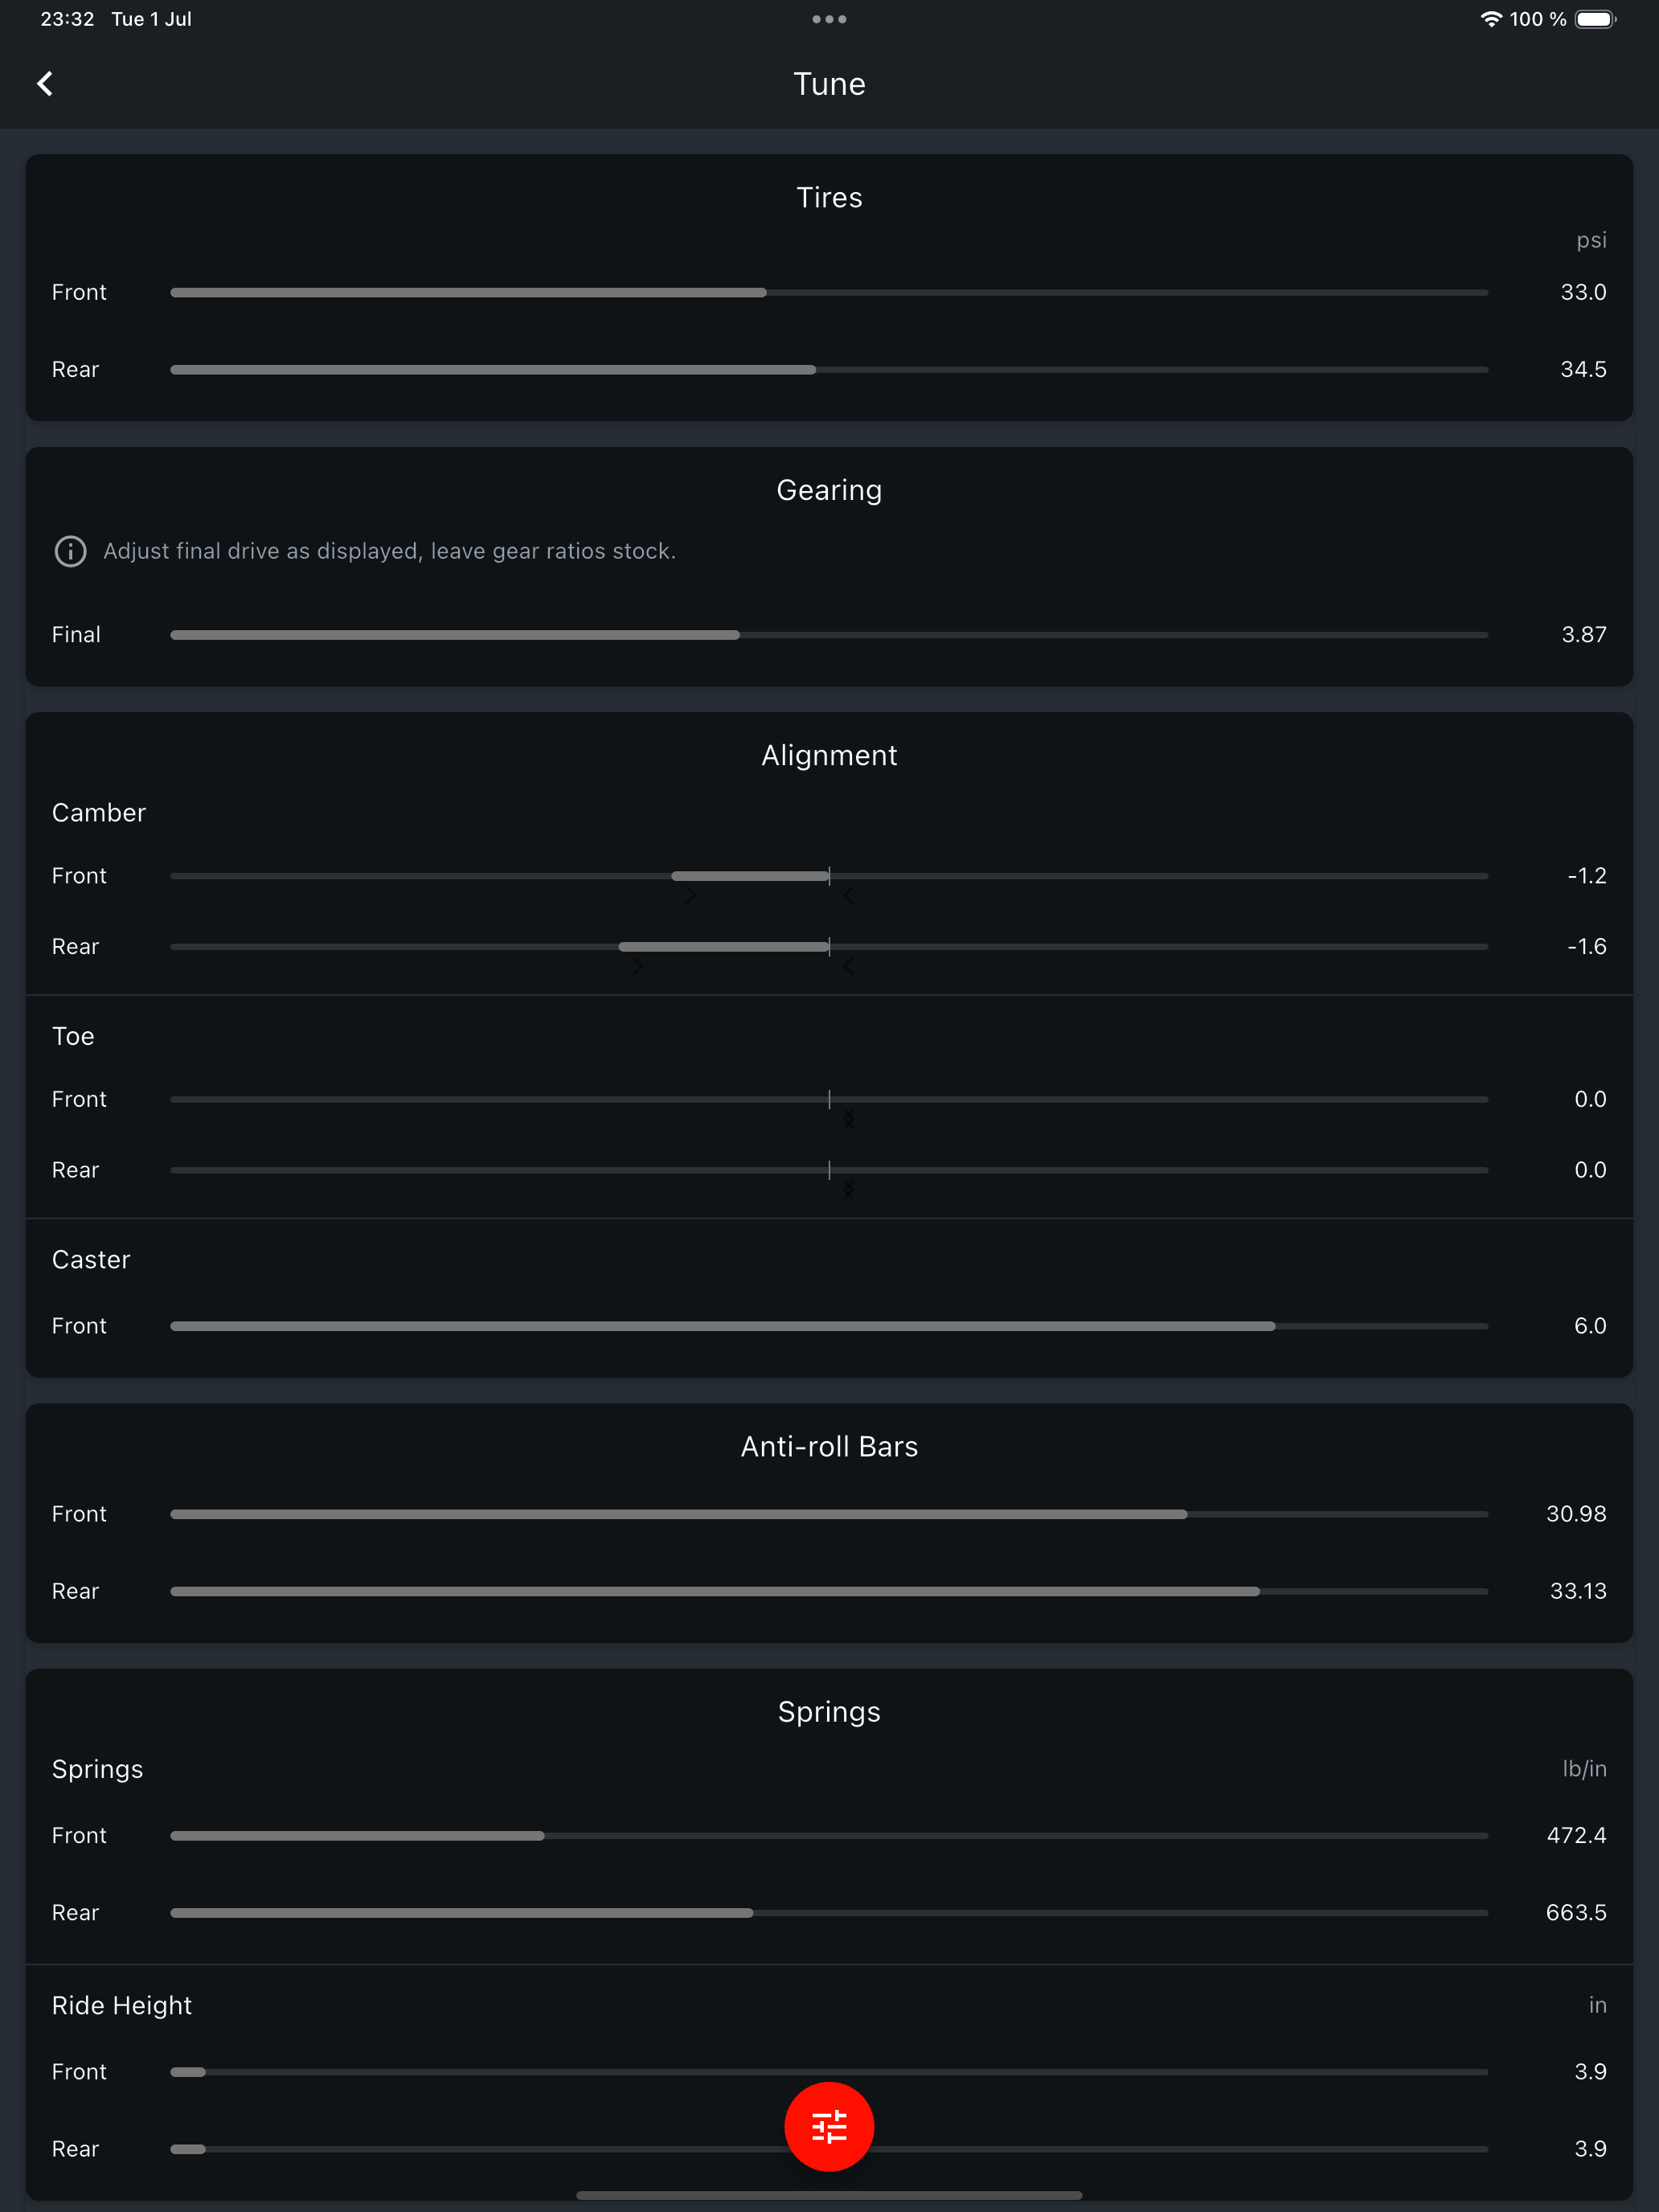
Task: Tap the battery status icon
Action: tap(1596, 19)
